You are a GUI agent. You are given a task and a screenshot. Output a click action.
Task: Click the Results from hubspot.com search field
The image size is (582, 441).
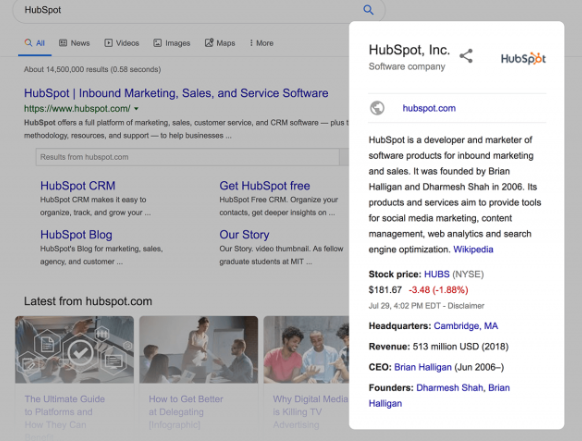(187, 157)
